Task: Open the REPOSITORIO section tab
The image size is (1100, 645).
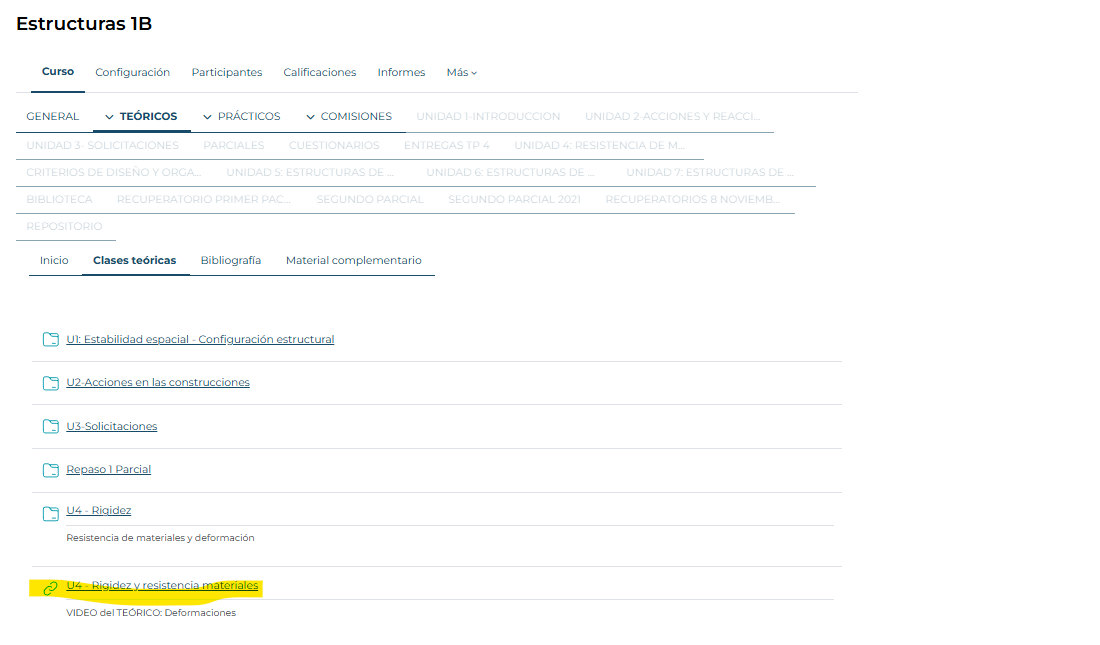Action: coord(64,226)
